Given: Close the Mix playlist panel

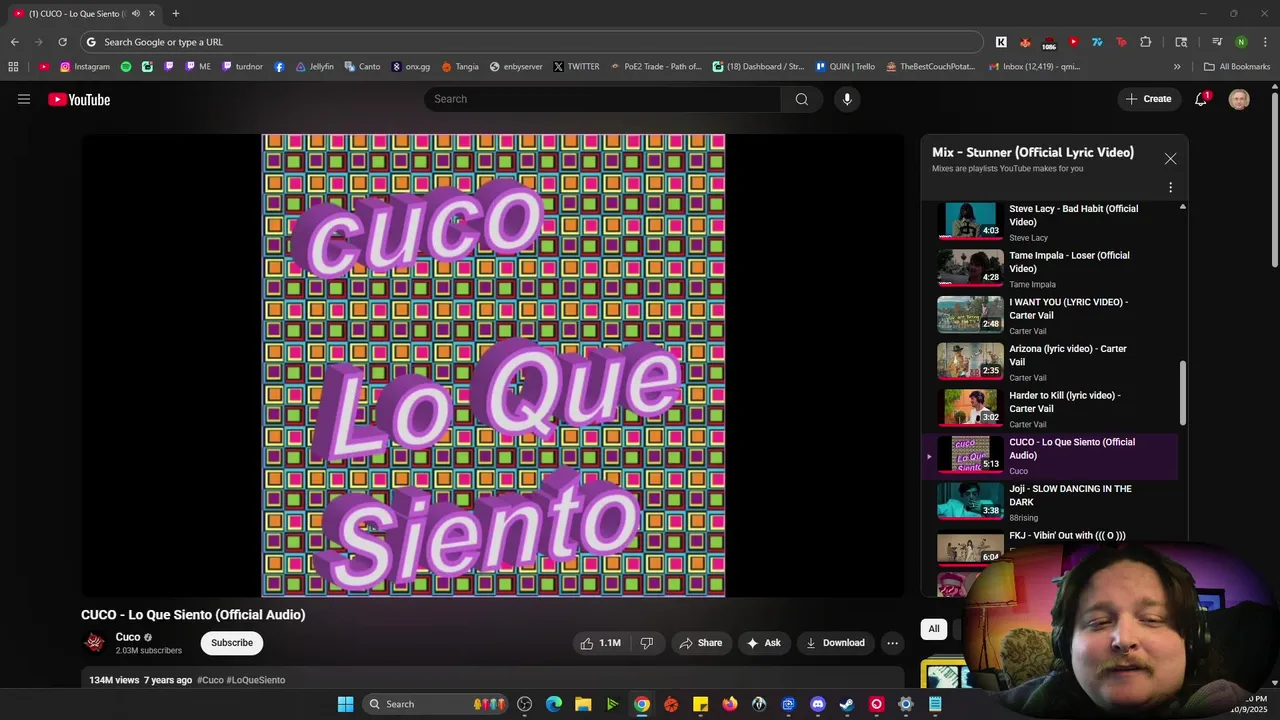Looking at the screenshot, I should point(1170,158).
